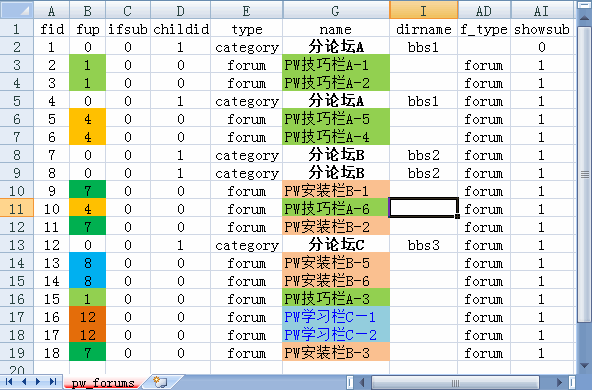Go to first sheet navigation arrow
Viewport: 592px width, 390px height.
pyautogui.click(x=9, y=382)
